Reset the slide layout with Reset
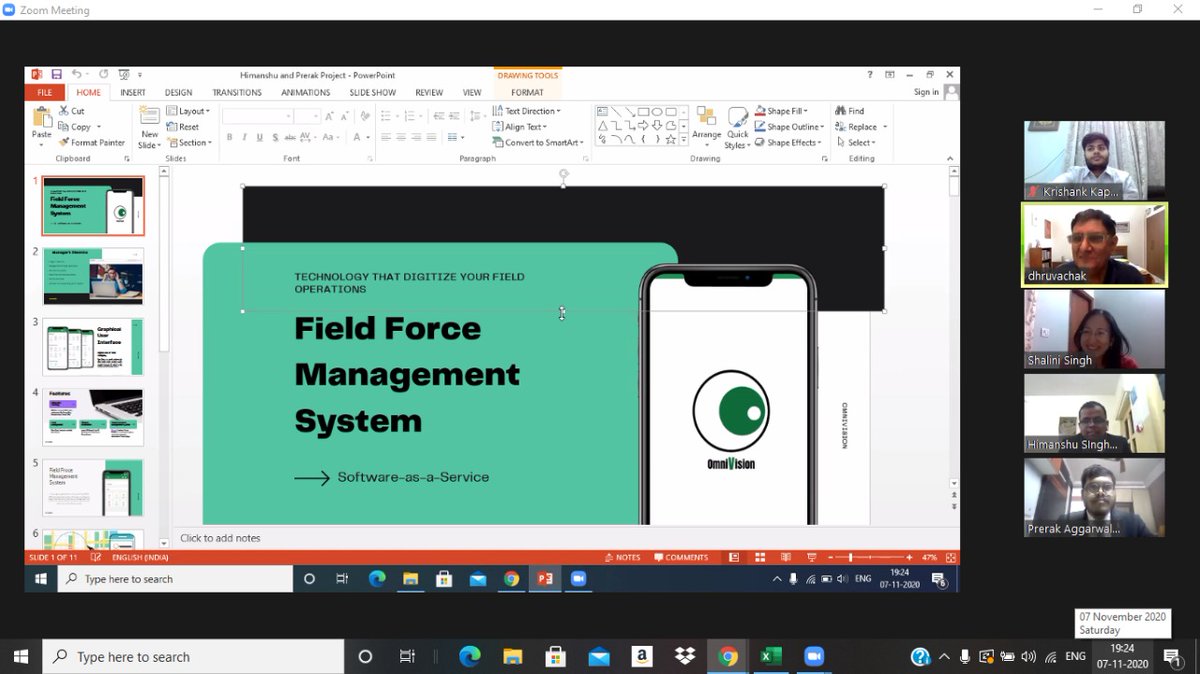1200x674 pixels. [x=183, y=127]
